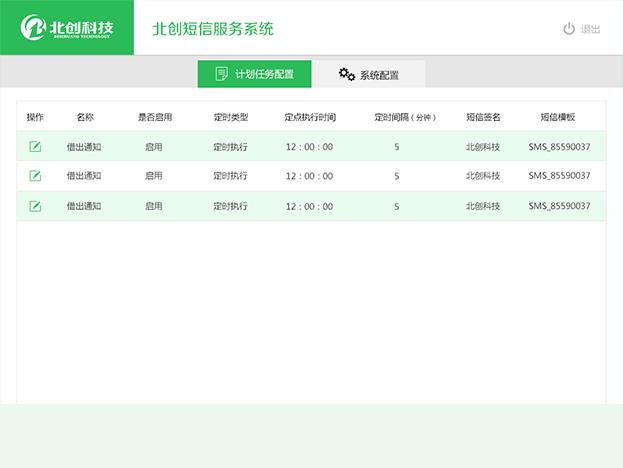
Task: Click the gear icon on 系统配置 tab
Action: [347, 74]
